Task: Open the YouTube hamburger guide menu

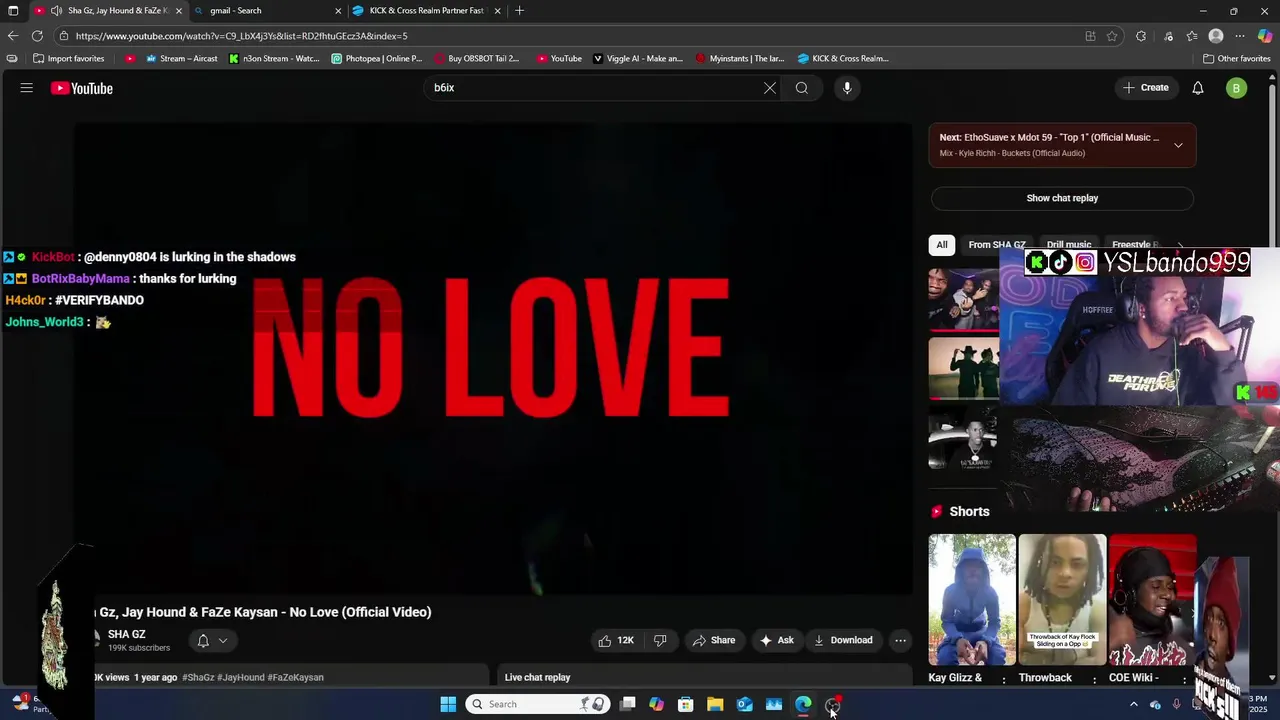Action: click(27, 88)
